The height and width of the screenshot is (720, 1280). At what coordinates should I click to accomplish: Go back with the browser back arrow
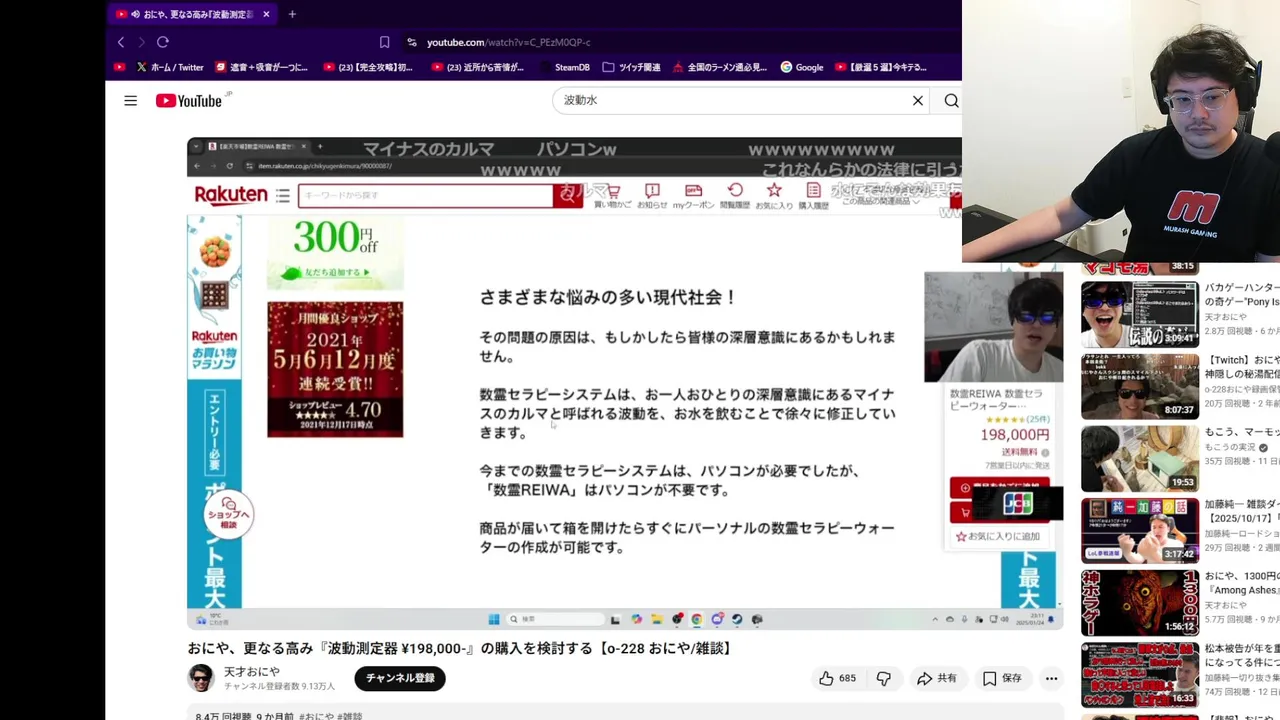pyautogui.click(x=121, y=42)
